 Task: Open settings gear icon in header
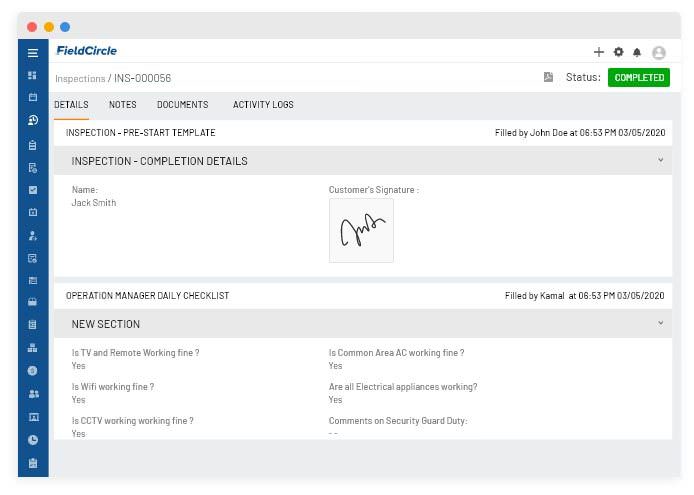click(618, 52)
